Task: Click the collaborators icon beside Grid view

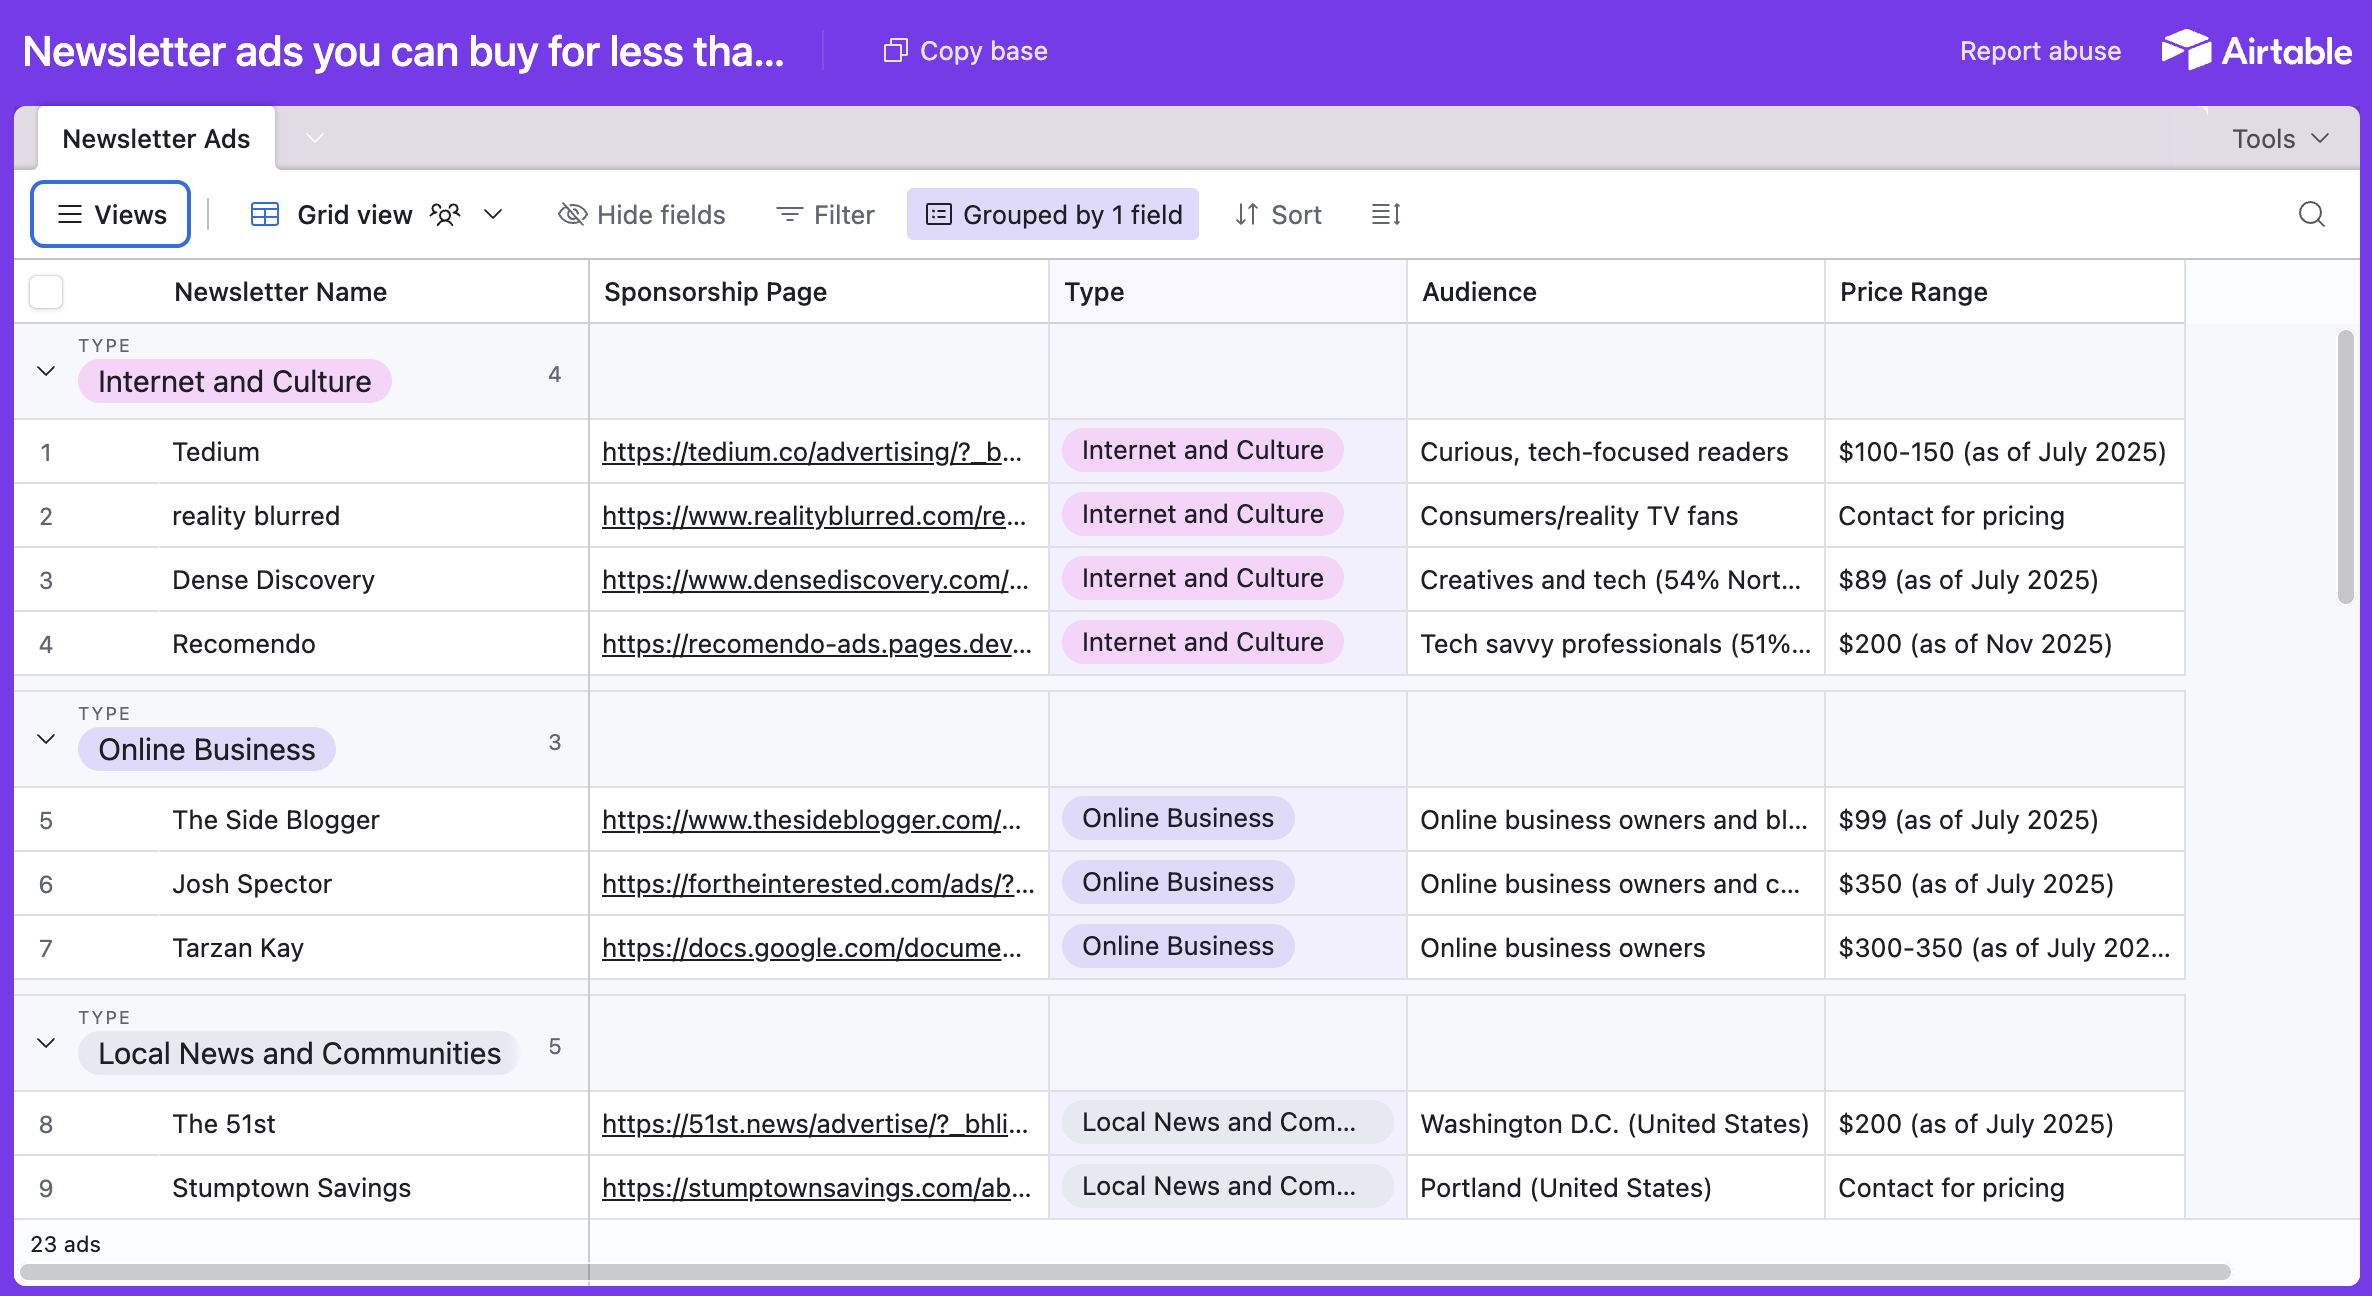Action: (445, 214)
